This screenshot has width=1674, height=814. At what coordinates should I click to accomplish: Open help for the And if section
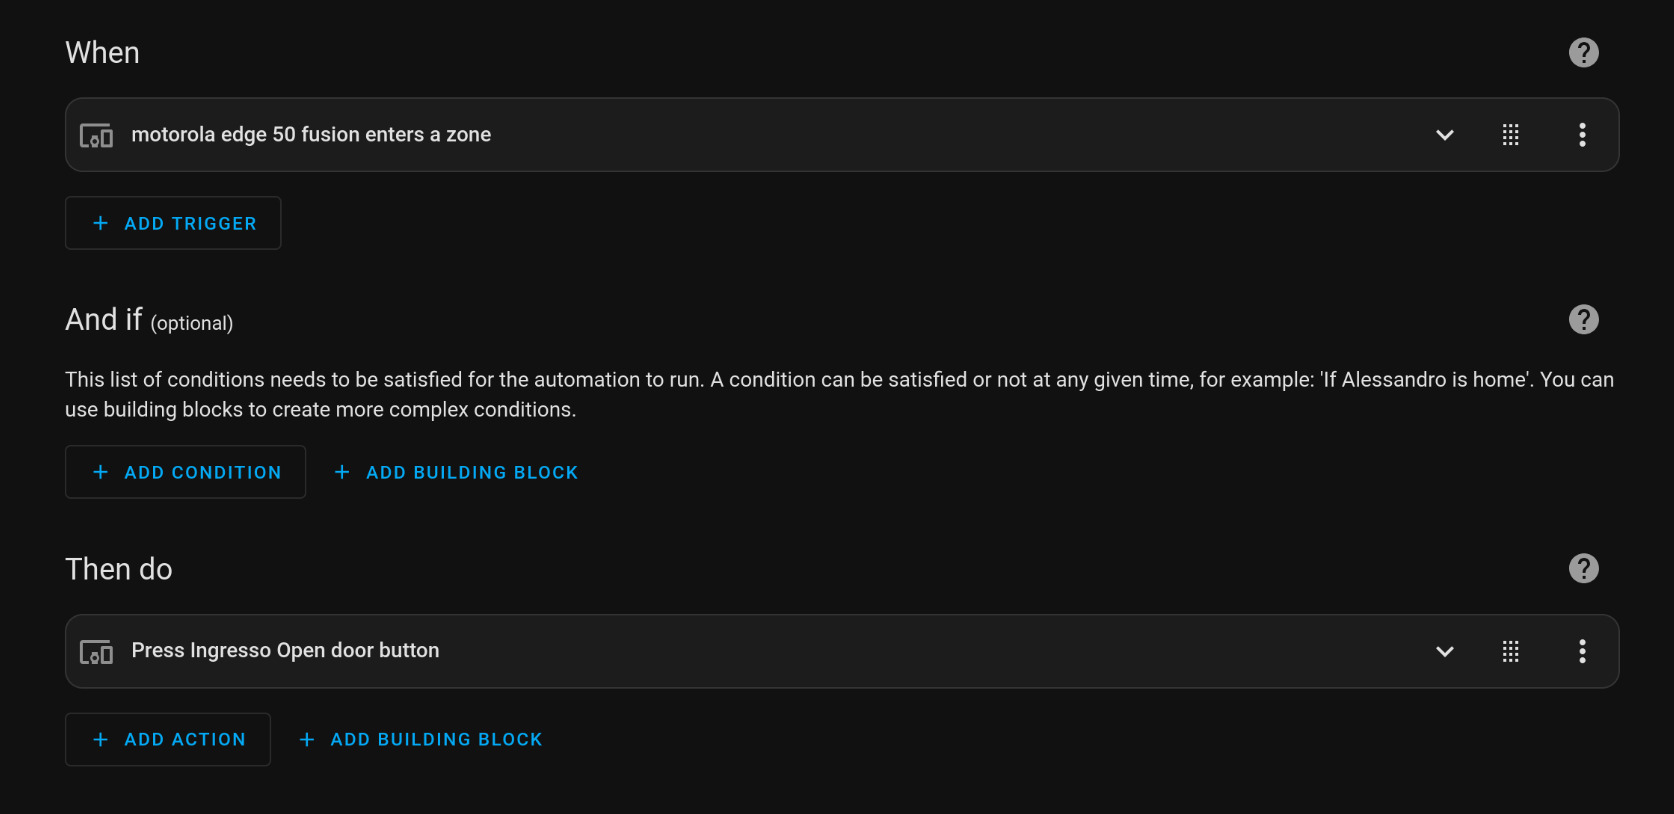coord(1583,319)
